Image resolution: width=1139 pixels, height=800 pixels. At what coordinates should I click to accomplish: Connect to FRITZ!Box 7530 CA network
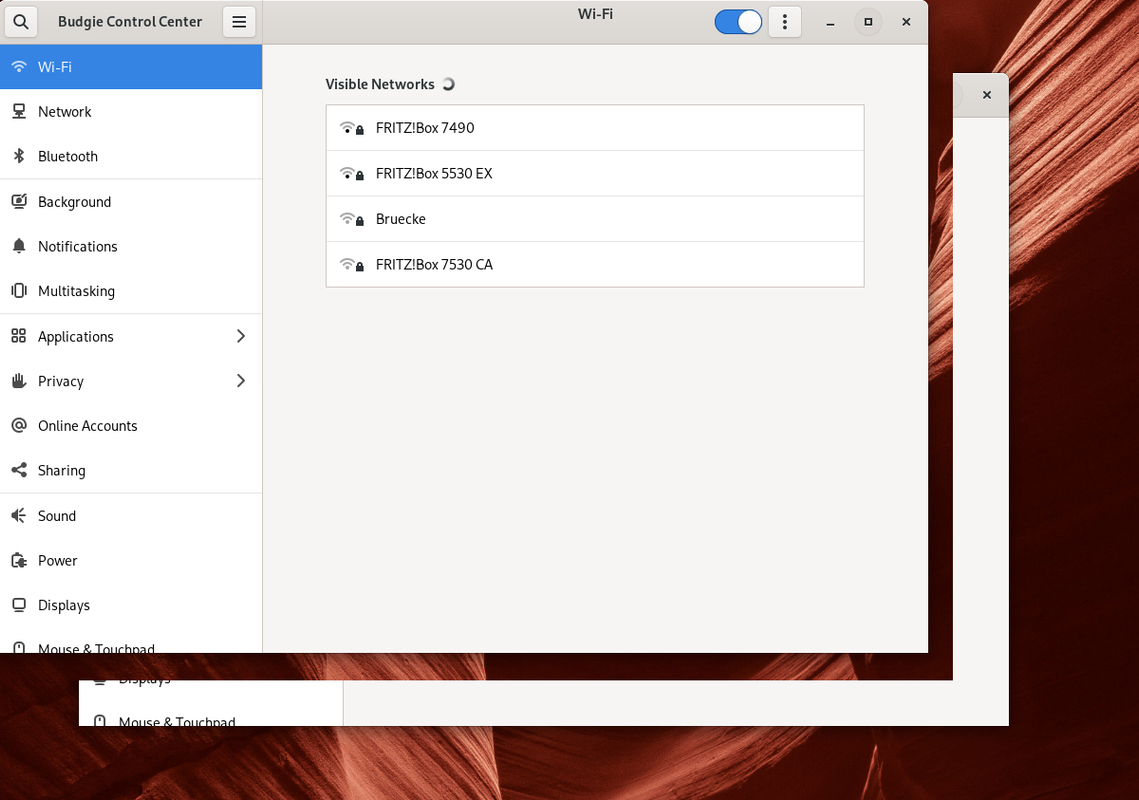click(x=595, y=264)
